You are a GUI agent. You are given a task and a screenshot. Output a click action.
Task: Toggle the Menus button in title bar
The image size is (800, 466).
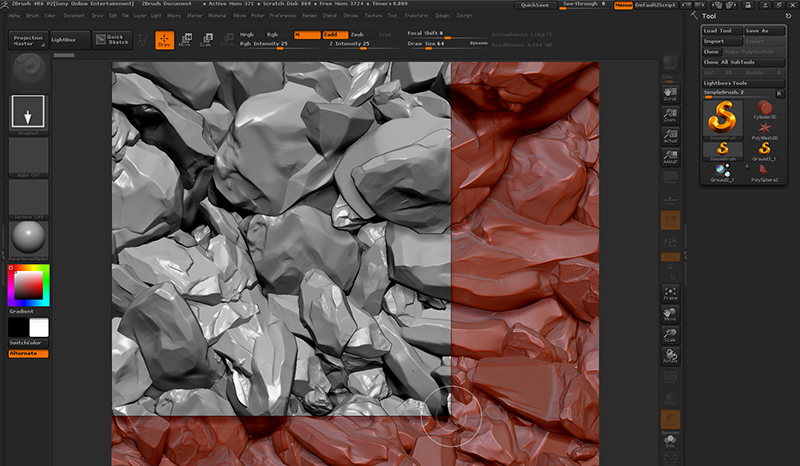coord(623,5)
